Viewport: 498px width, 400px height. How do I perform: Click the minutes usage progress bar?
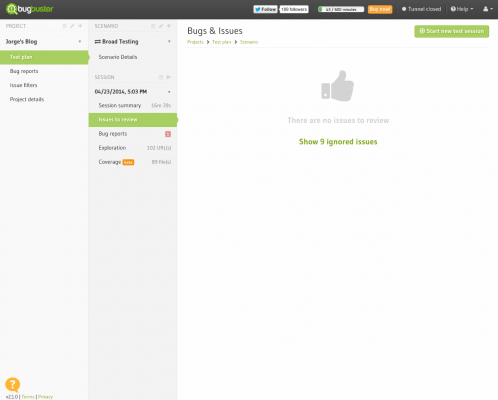coord(341,9)
